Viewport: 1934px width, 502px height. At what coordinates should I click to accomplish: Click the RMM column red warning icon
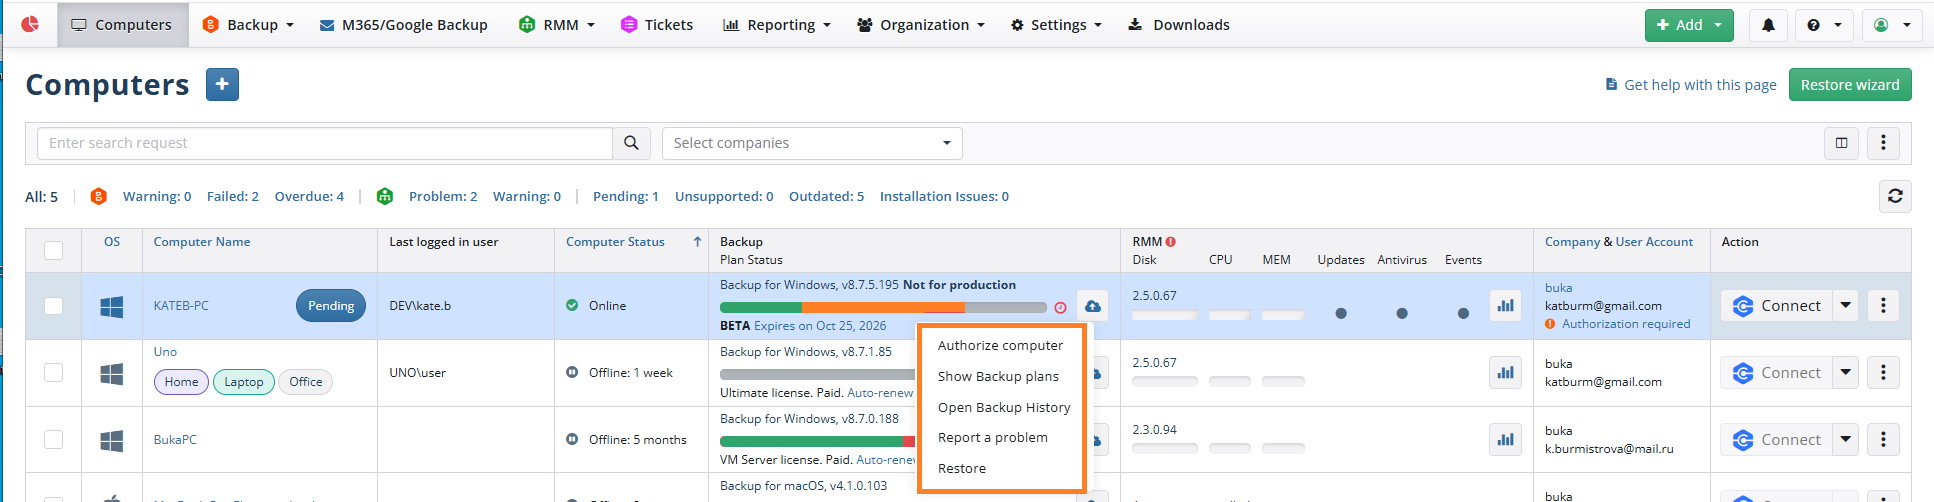coord(1170,242)
